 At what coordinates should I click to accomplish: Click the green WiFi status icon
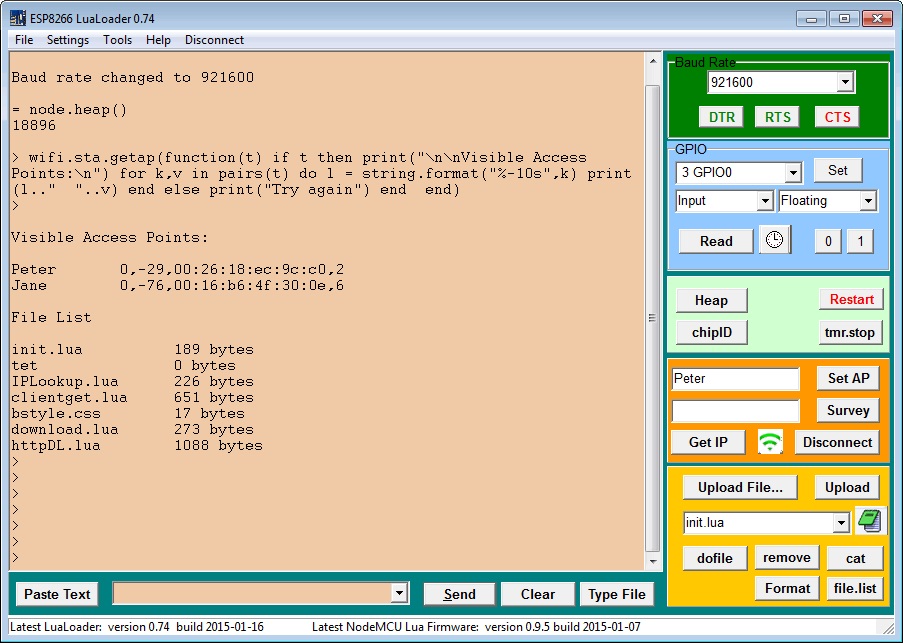[x=770, y=442]
